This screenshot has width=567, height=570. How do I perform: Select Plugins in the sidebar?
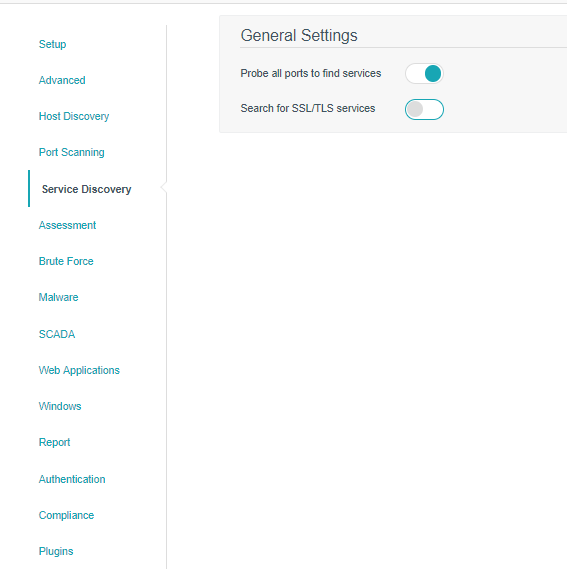(56, 551)
